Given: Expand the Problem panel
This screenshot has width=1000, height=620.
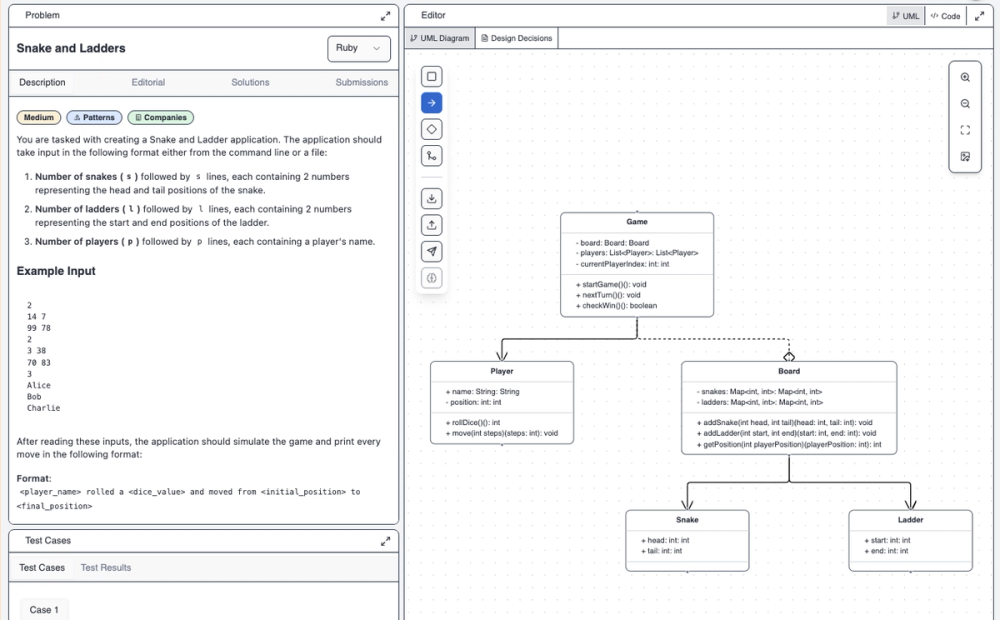Looking at the screenshot, I should (385, 16).
